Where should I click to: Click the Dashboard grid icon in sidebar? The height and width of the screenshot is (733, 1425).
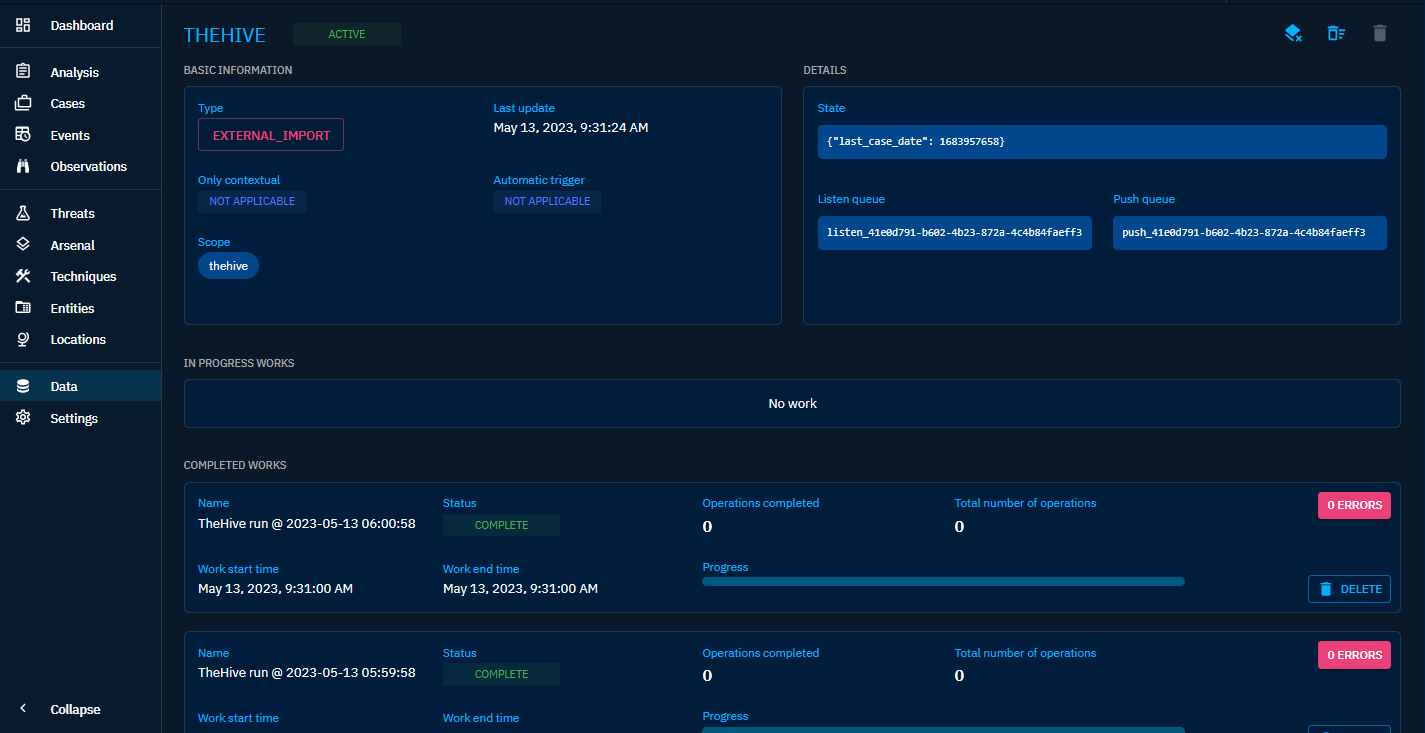(x=23, y=25)
